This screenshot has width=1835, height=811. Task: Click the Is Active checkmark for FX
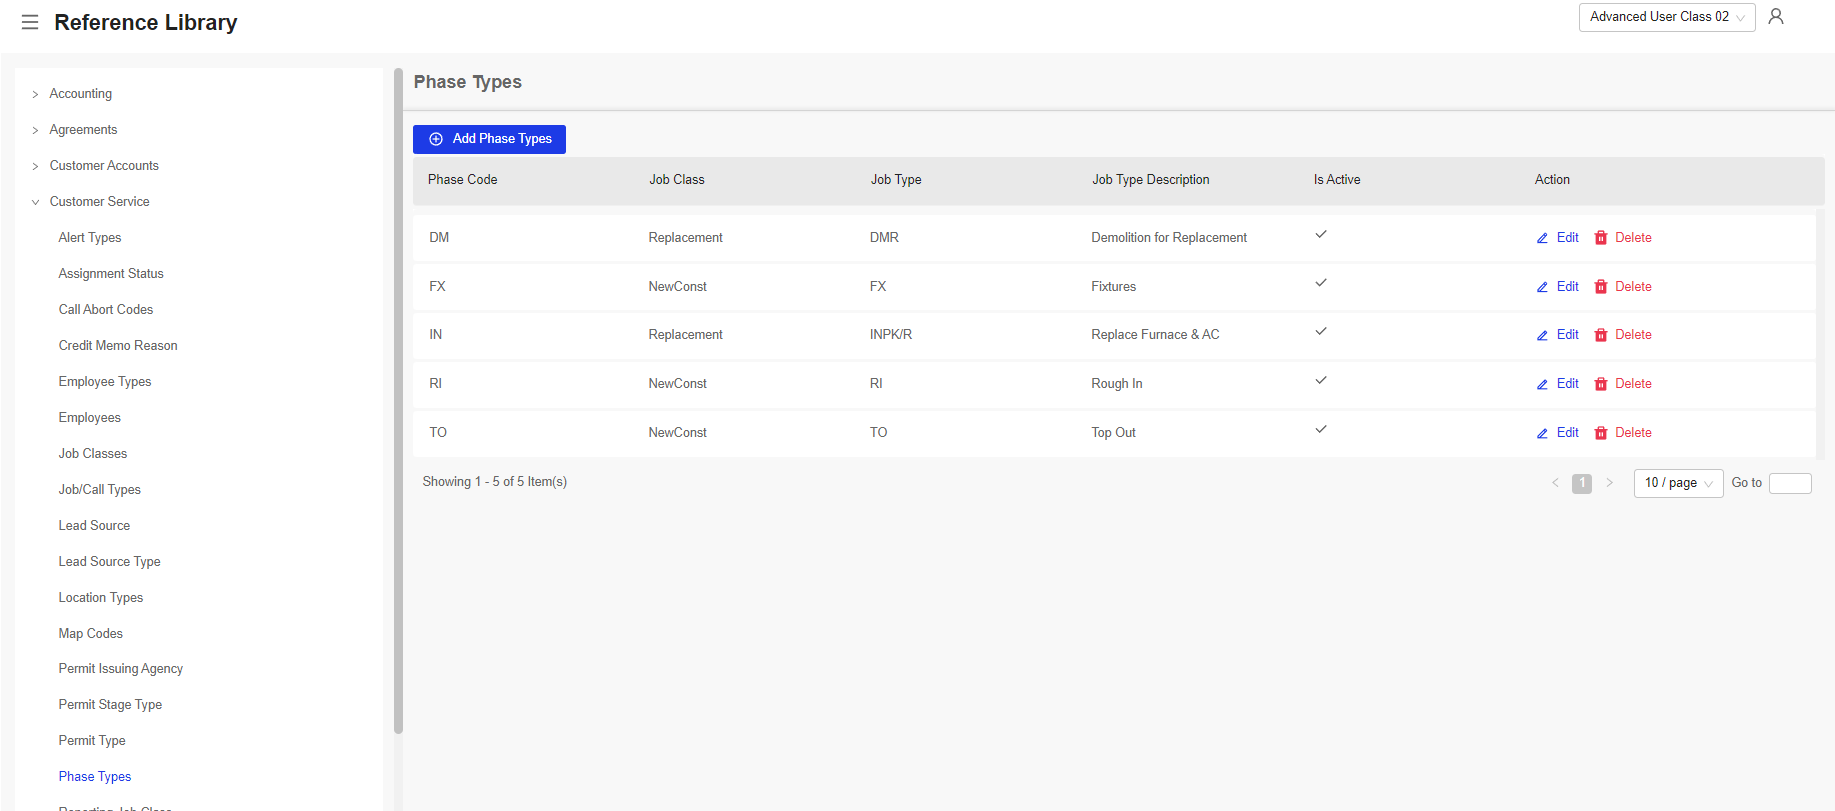[1321, 283]
